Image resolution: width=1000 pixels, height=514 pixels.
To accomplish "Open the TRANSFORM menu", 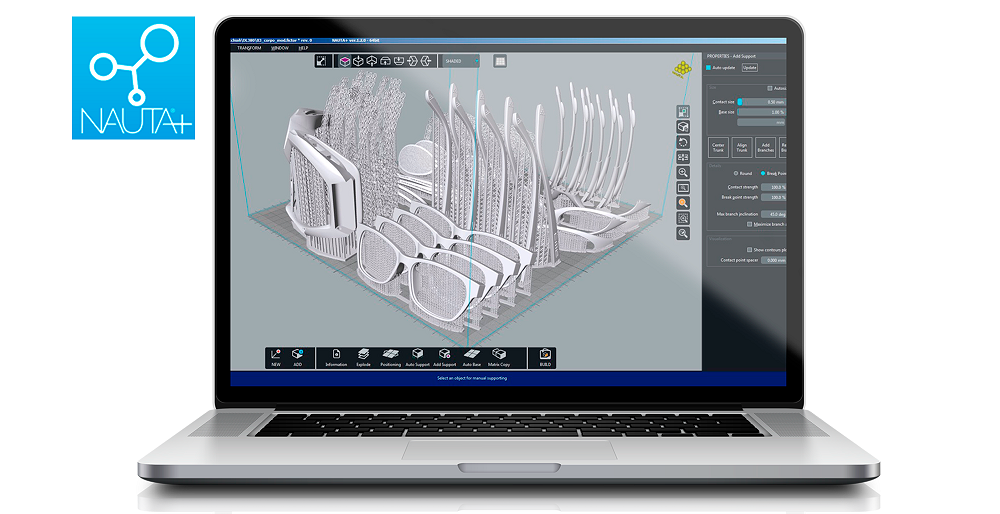I will [x=249, y=48].
